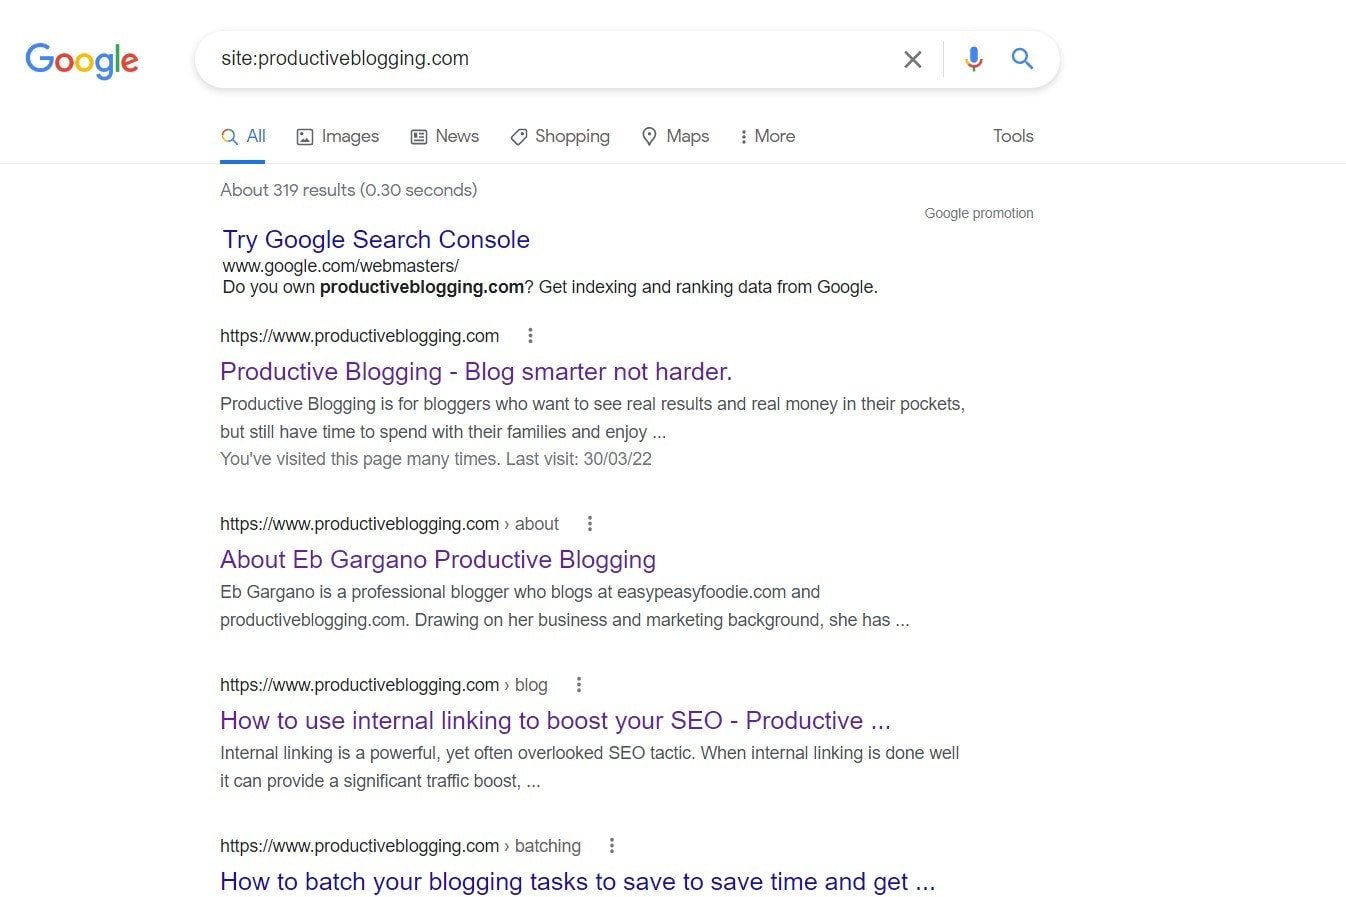Open How to batch your blogging tasks result
1346x897 pixels.
578,882
